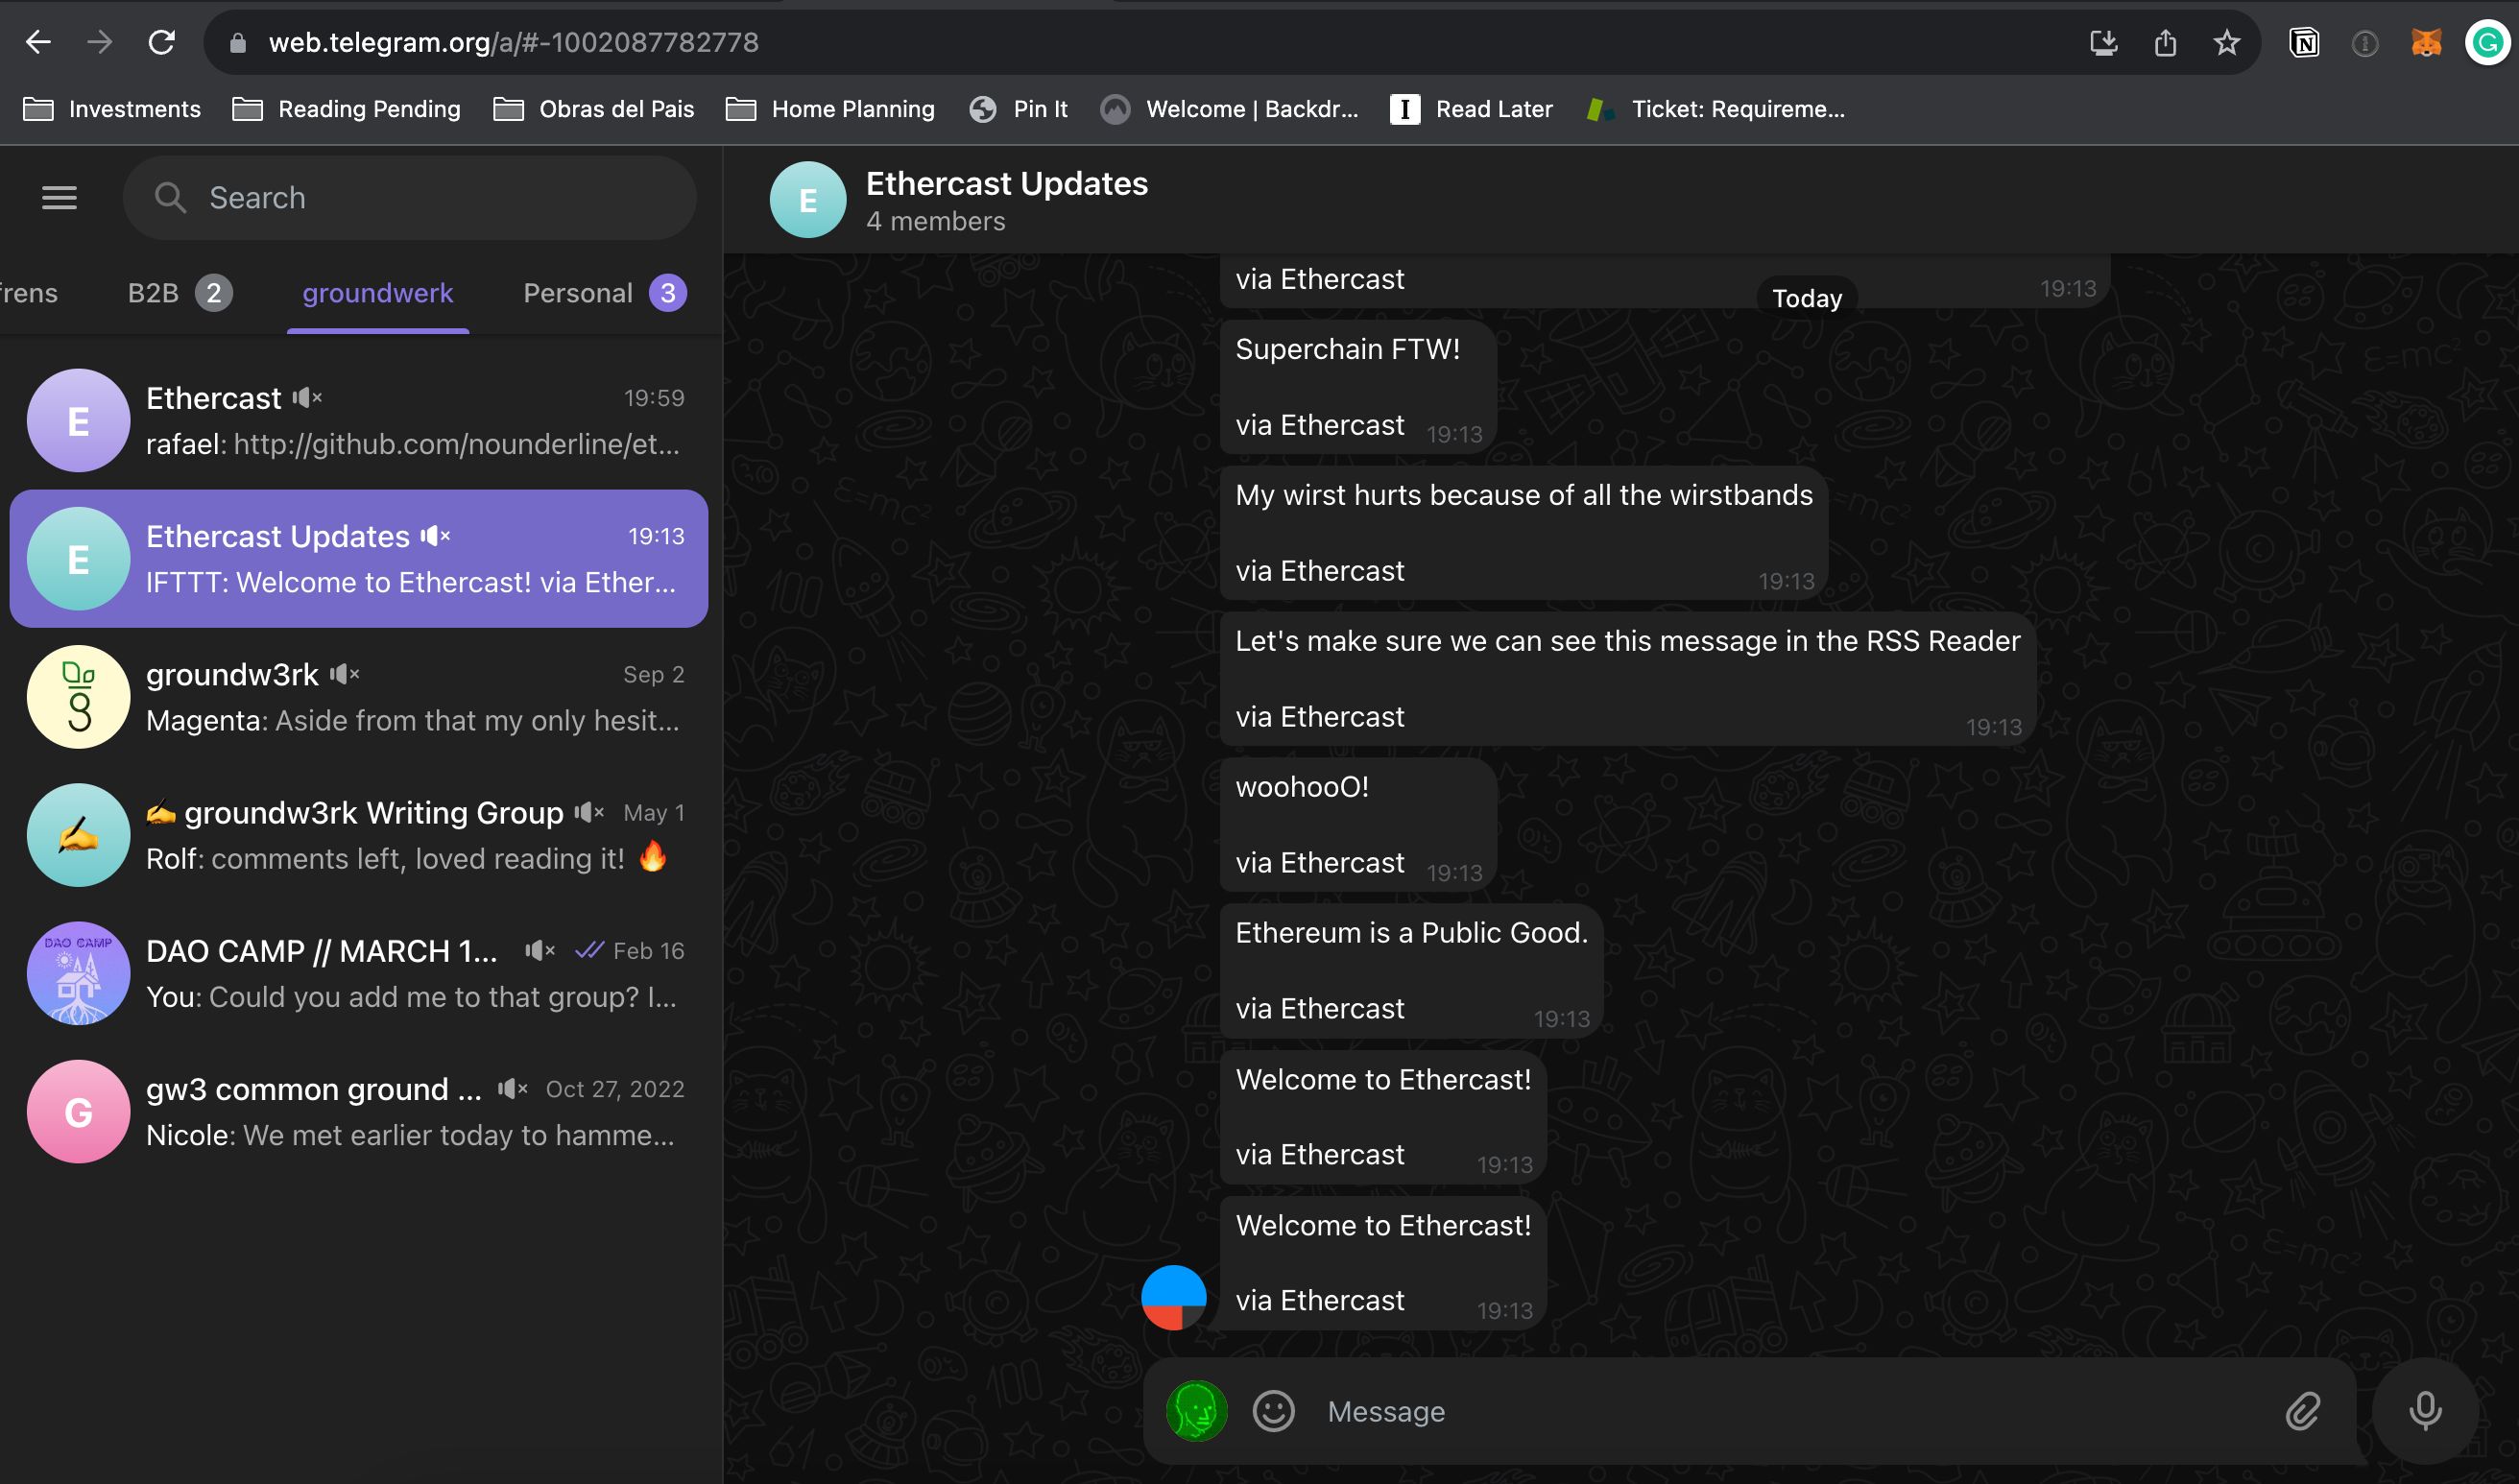The width and height of the screenshot is (2519, 1484).
Task: Click the grey circular extension icon
Action: click(2365, 43)
